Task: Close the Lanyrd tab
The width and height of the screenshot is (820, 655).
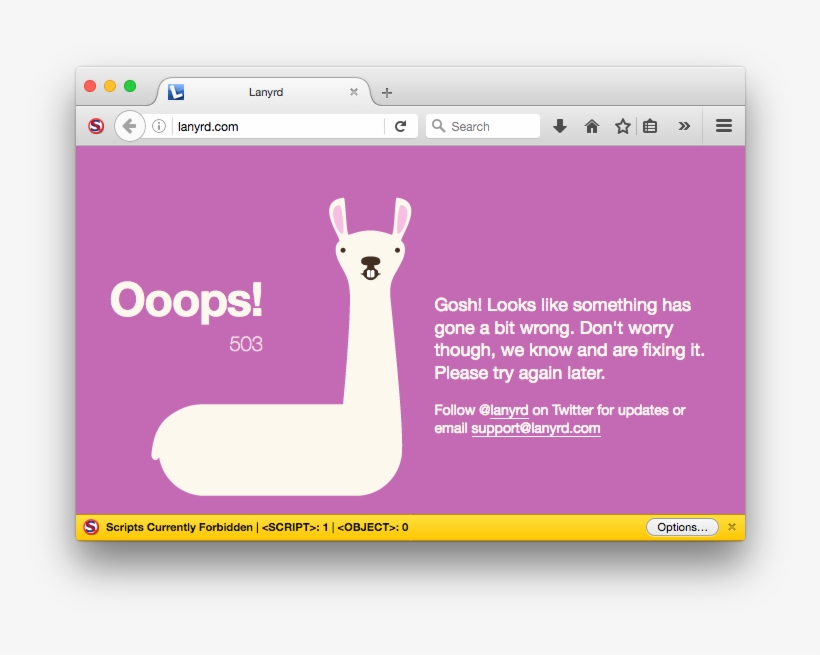Action: (x=354, y=92)
